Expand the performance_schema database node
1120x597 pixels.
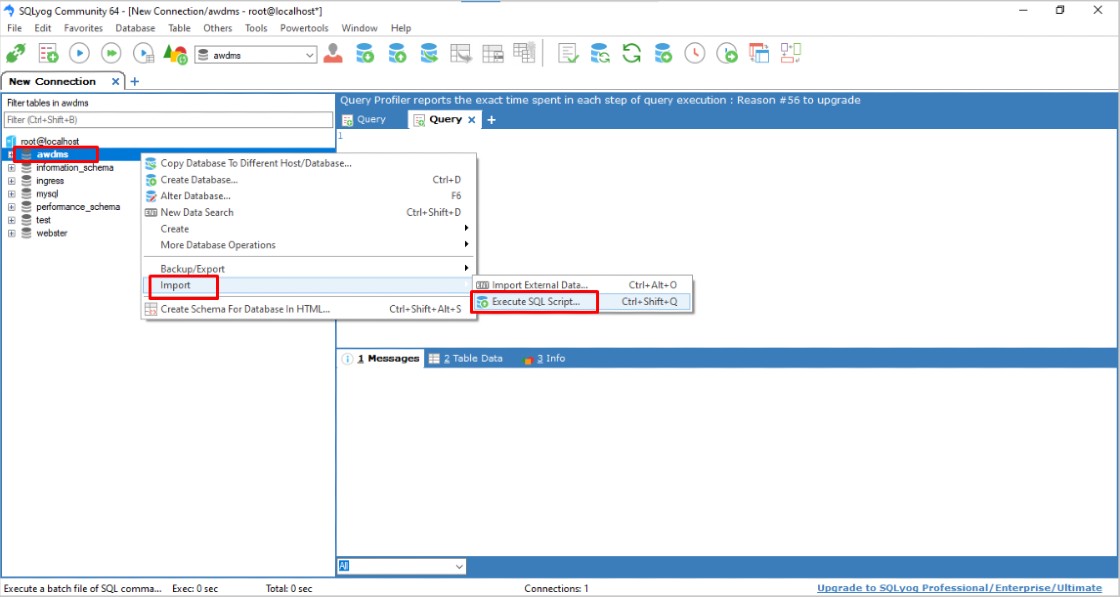pyautogui.click(x=11, y=207)
